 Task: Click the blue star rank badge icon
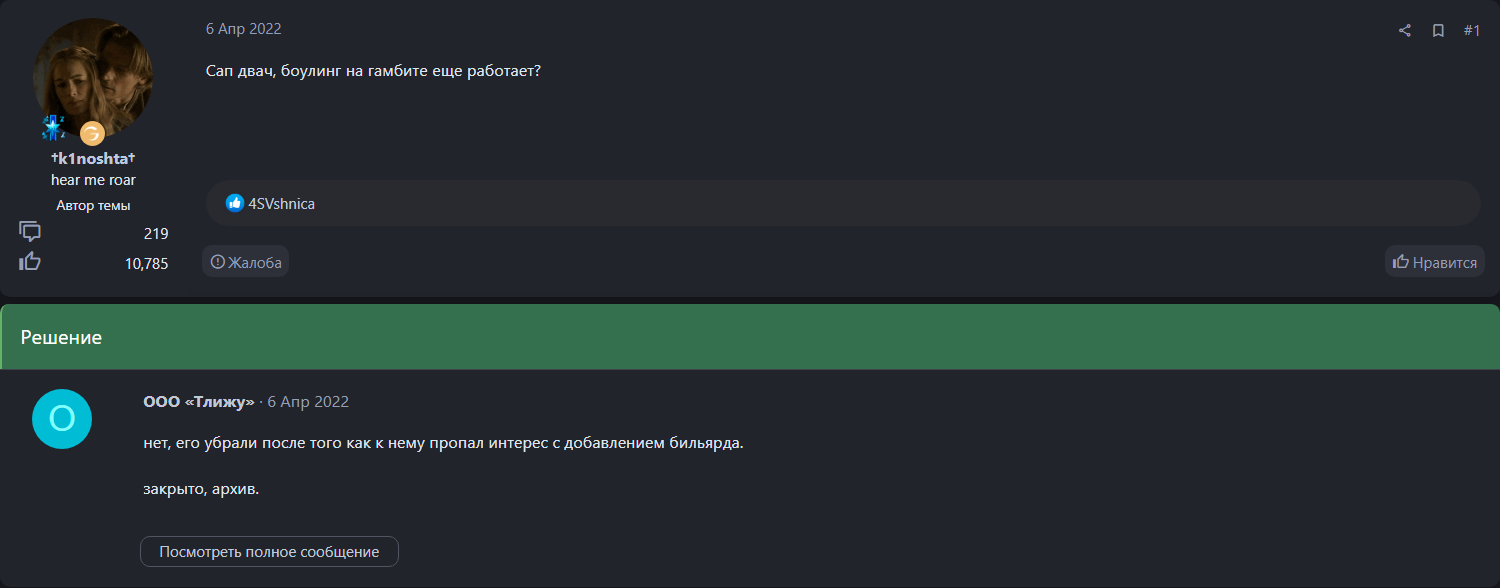pos(53,127)
